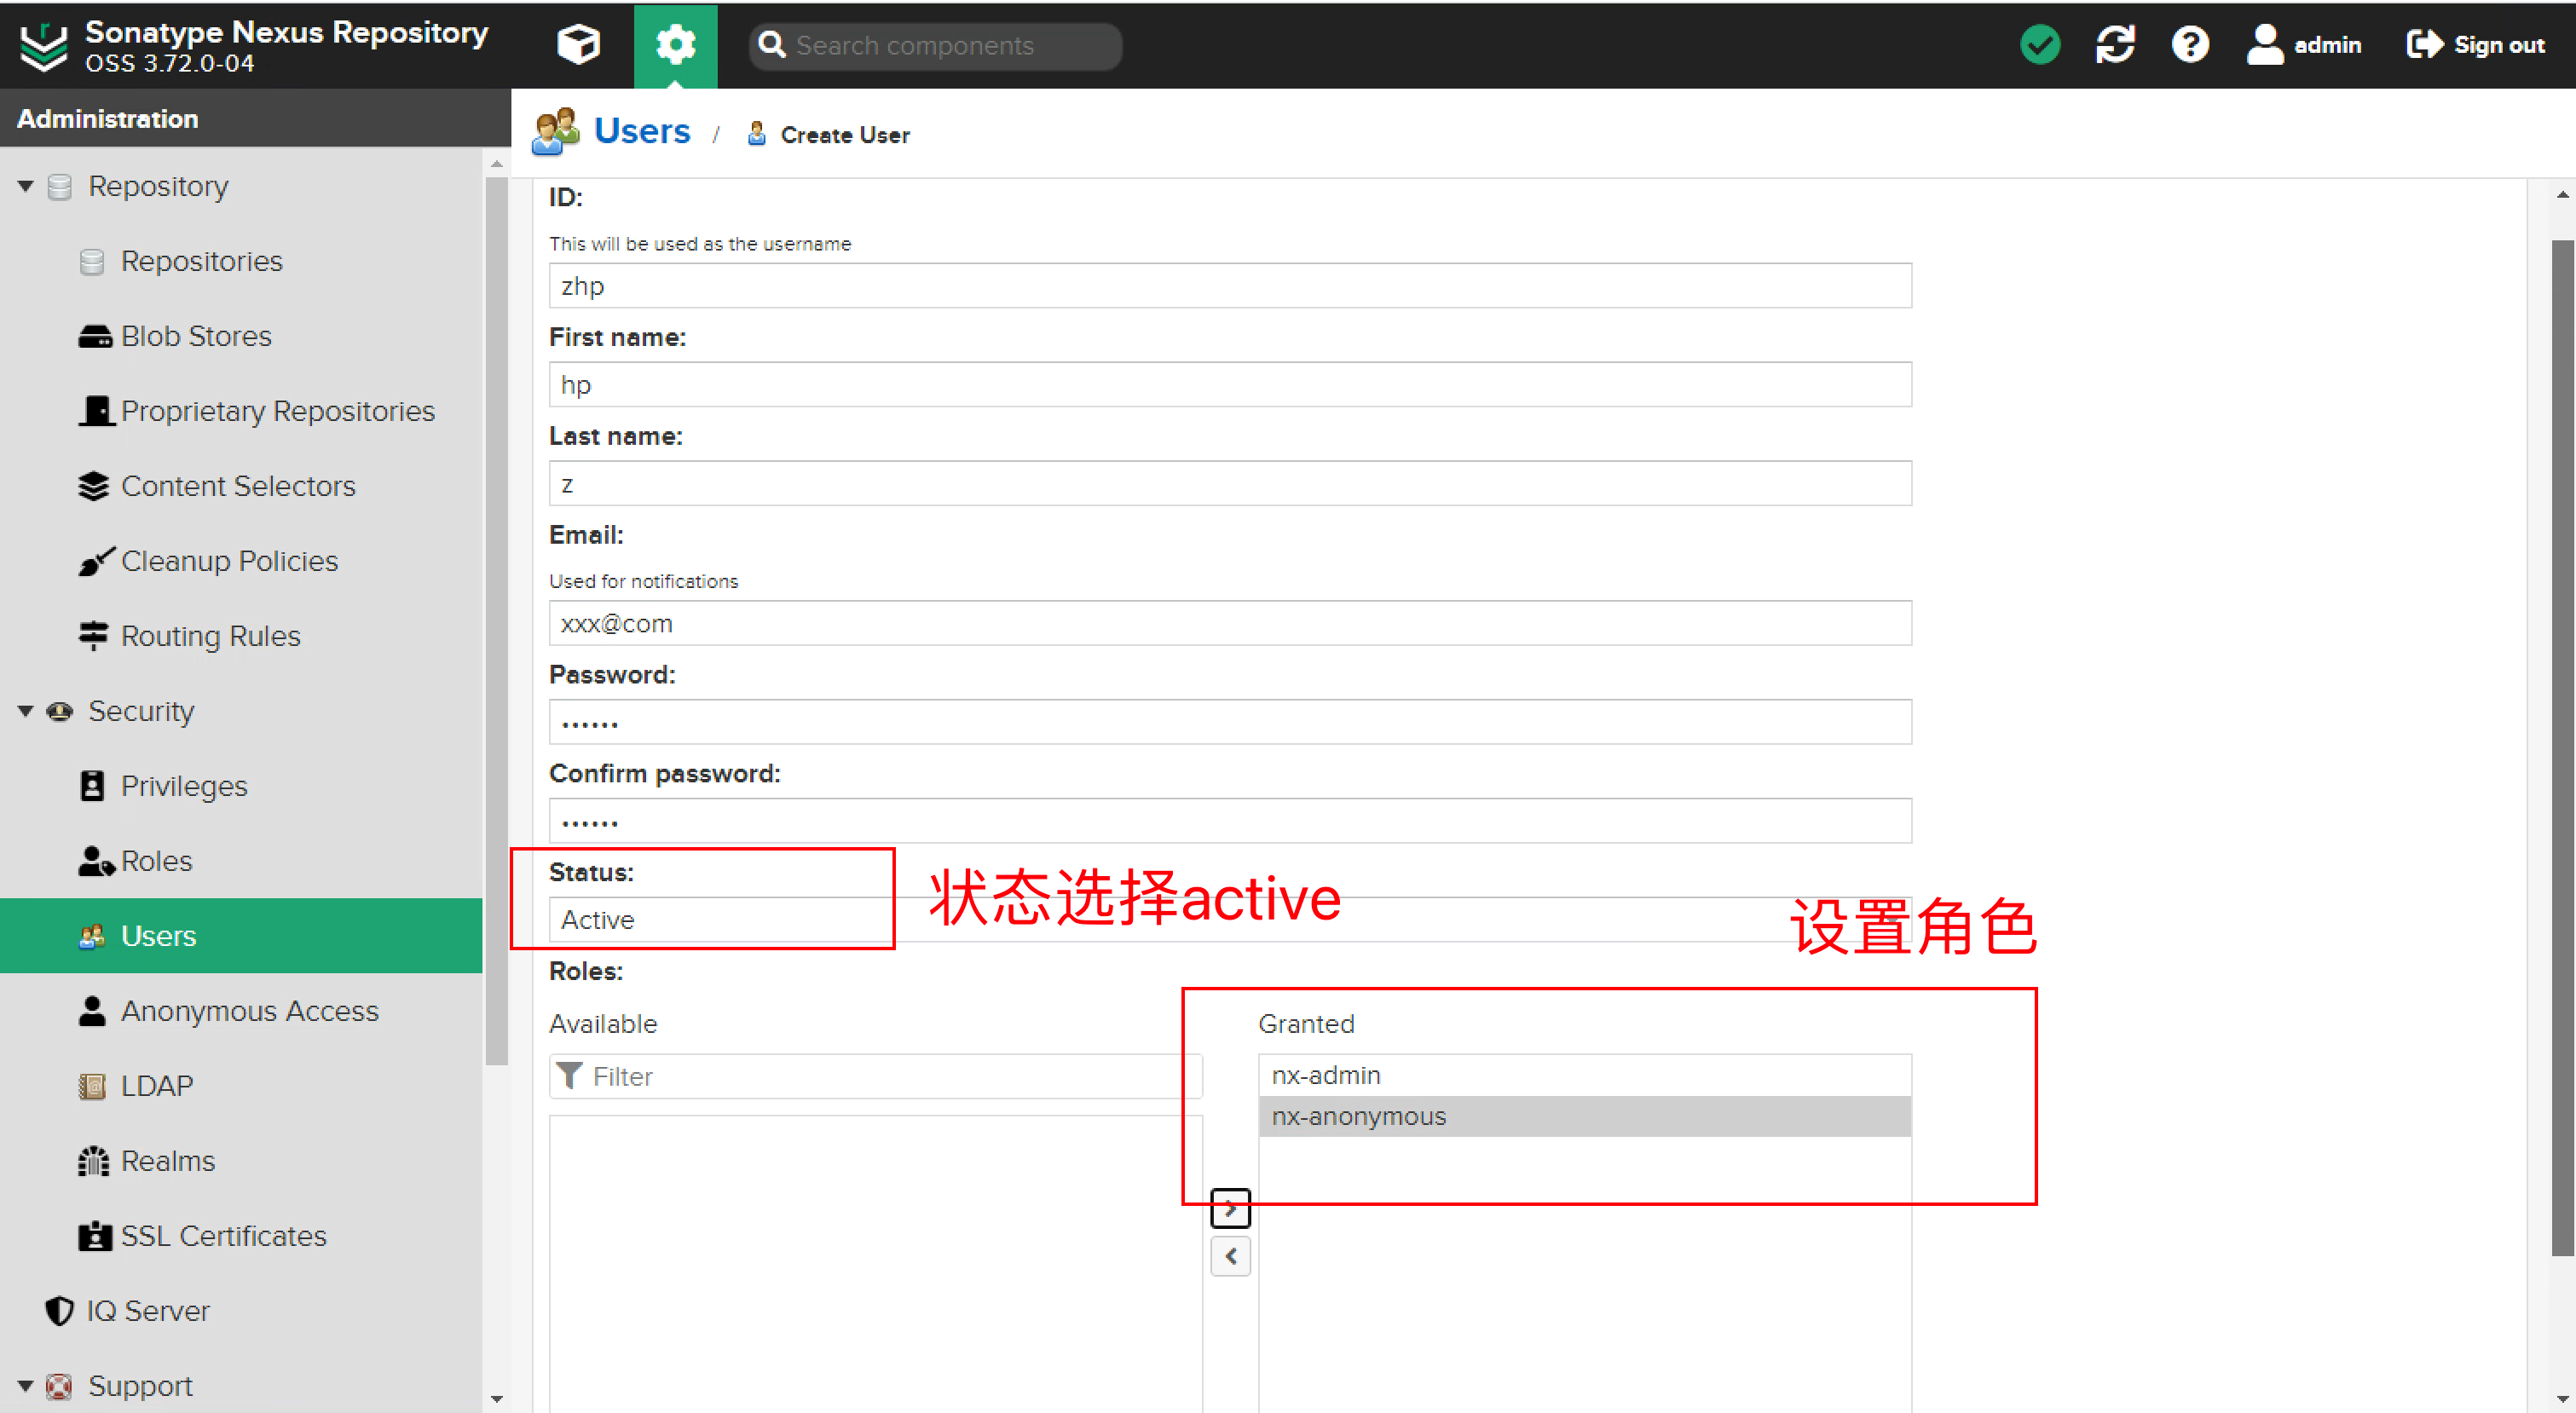
Task: Open the Browse cube icon
Action: pyautogui.click(x=578, y=44)
